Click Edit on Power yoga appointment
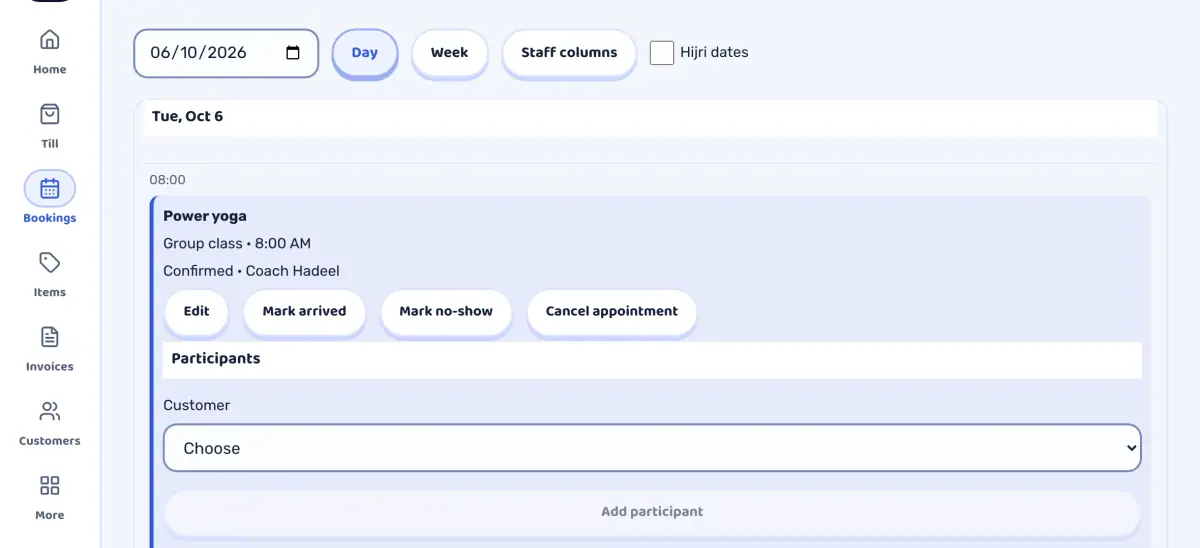Image resolution: width=1200 pixels, height=548 pixels. pyautogui.click(x=197, y=312)
